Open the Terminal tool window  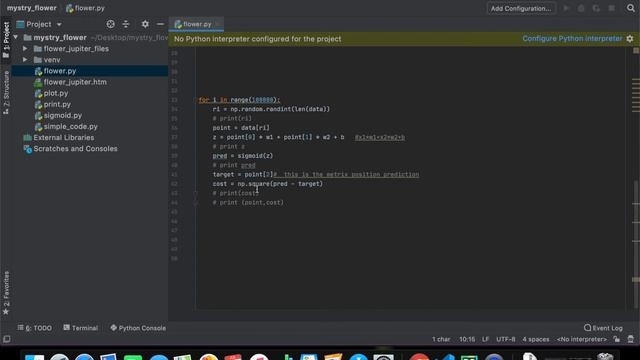(81, 328)
